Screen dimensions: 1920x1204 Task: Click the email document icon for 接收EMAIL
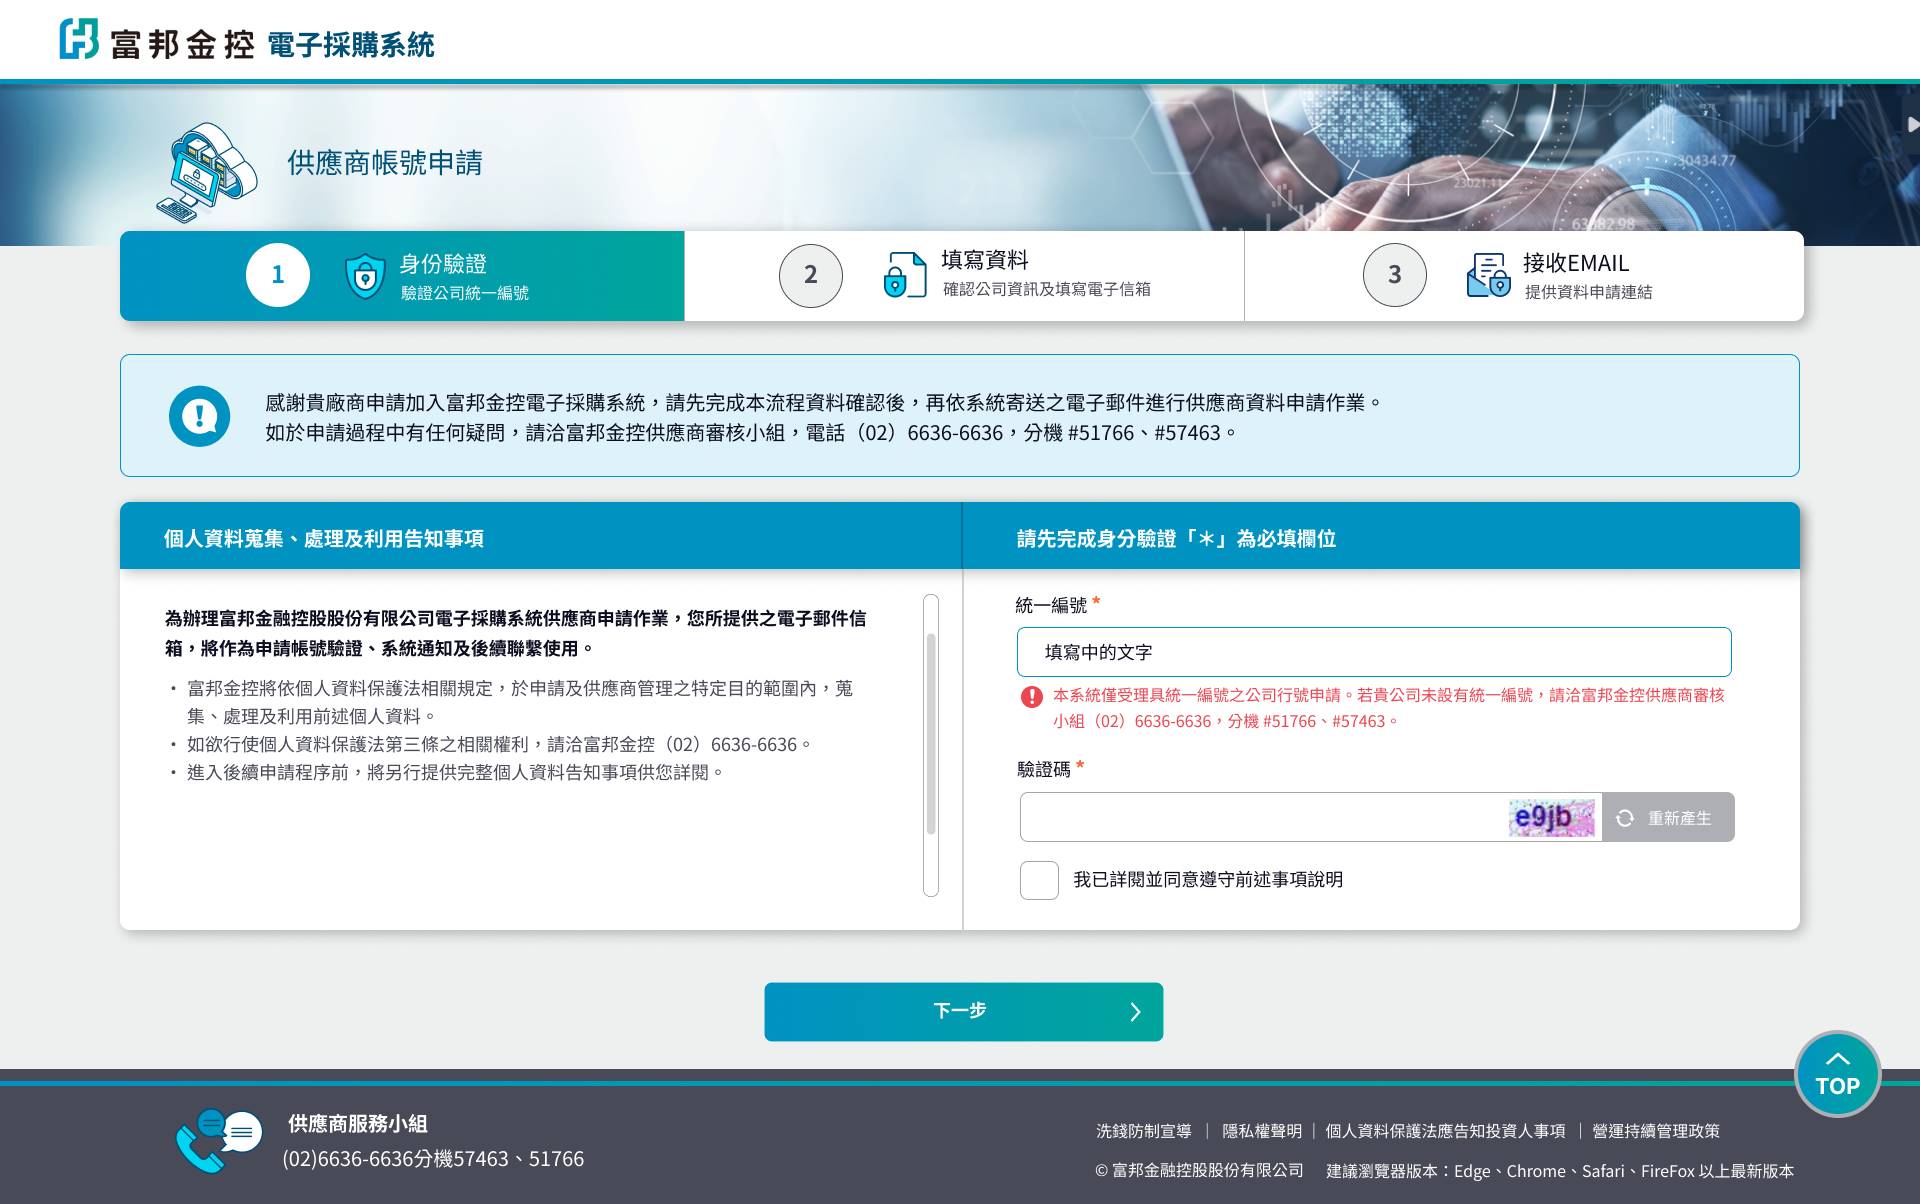pyautogui.click(x=1488, y=275)
